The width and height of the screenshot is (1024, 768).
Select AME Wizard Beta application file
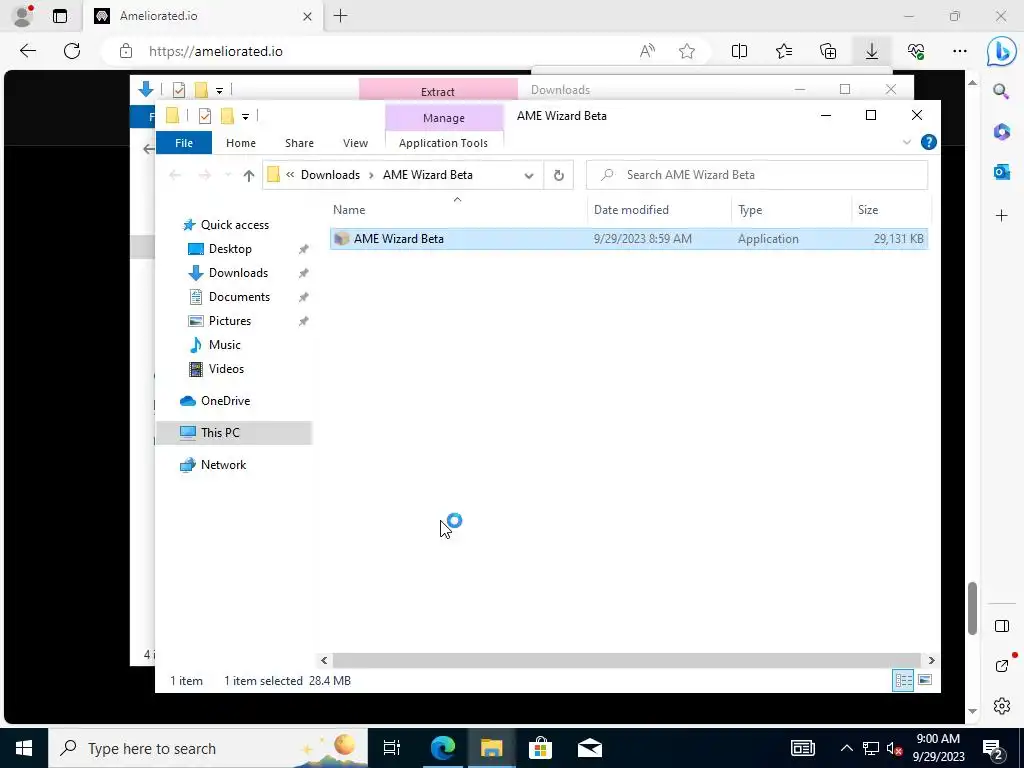pyautogui.click(x=629, y=239)
